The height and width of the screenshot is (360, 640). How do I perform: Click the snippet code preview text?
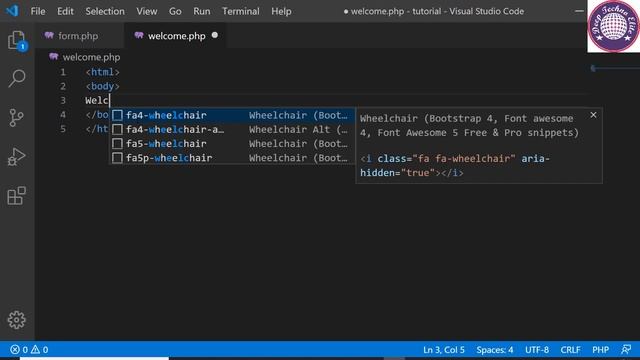click(x=455, y=166)
